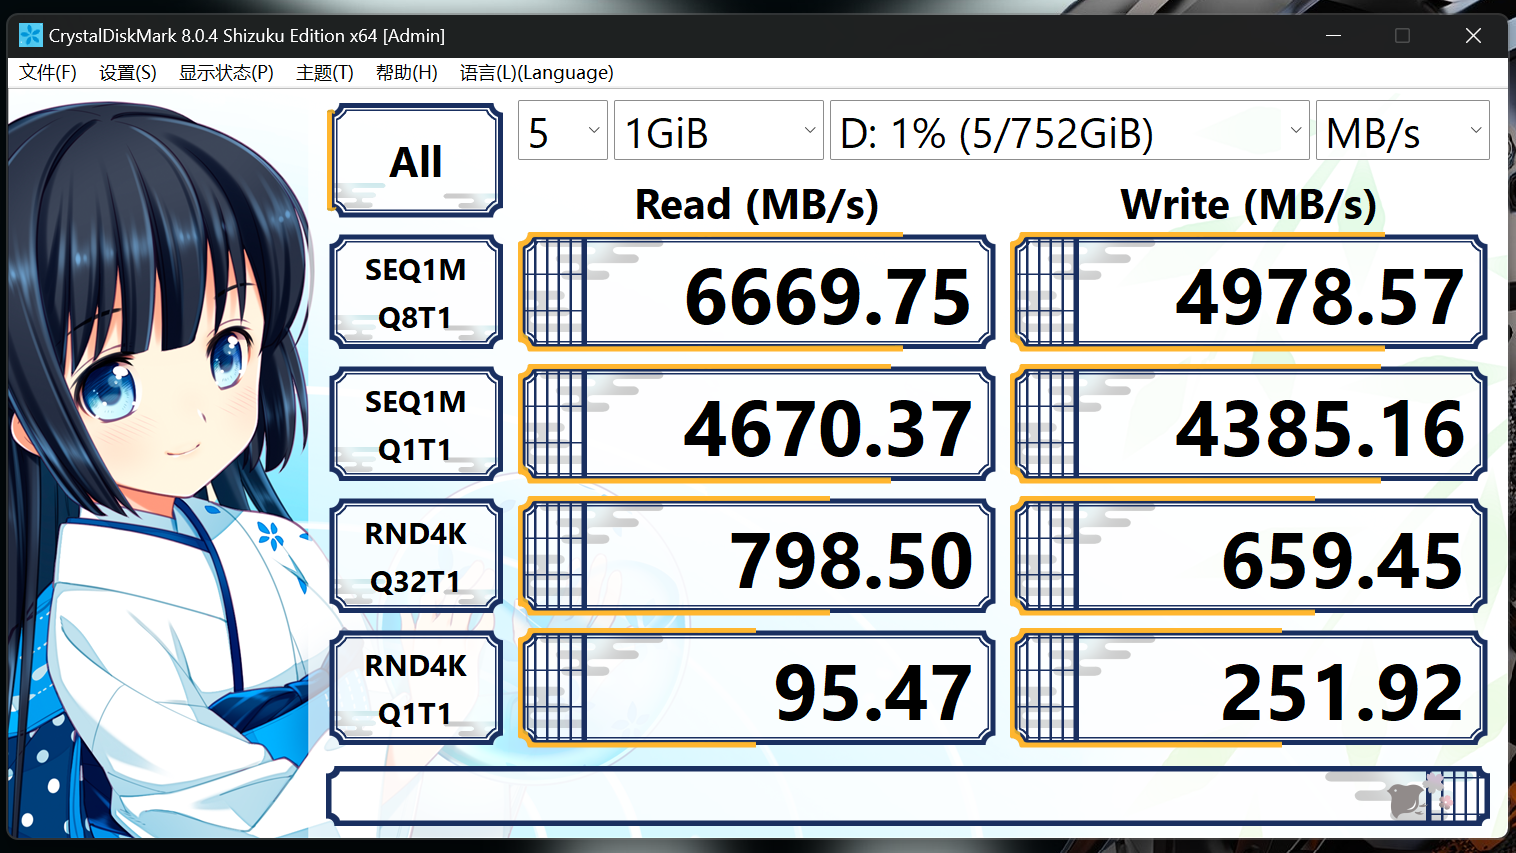
Task: Open the 文件(F) menu
Action: (48, 73)
